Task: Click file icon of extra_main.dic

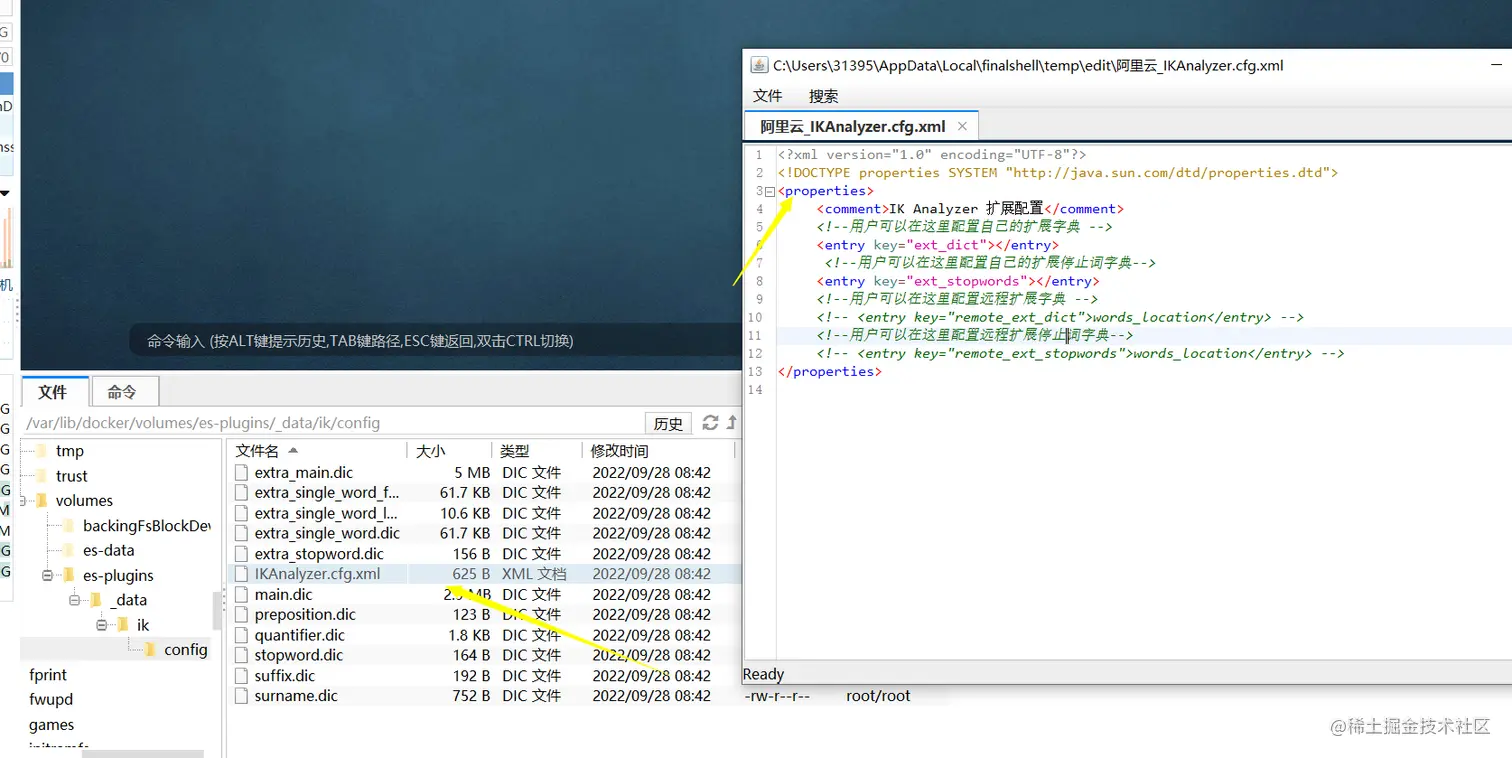Action: coord(241,472)
